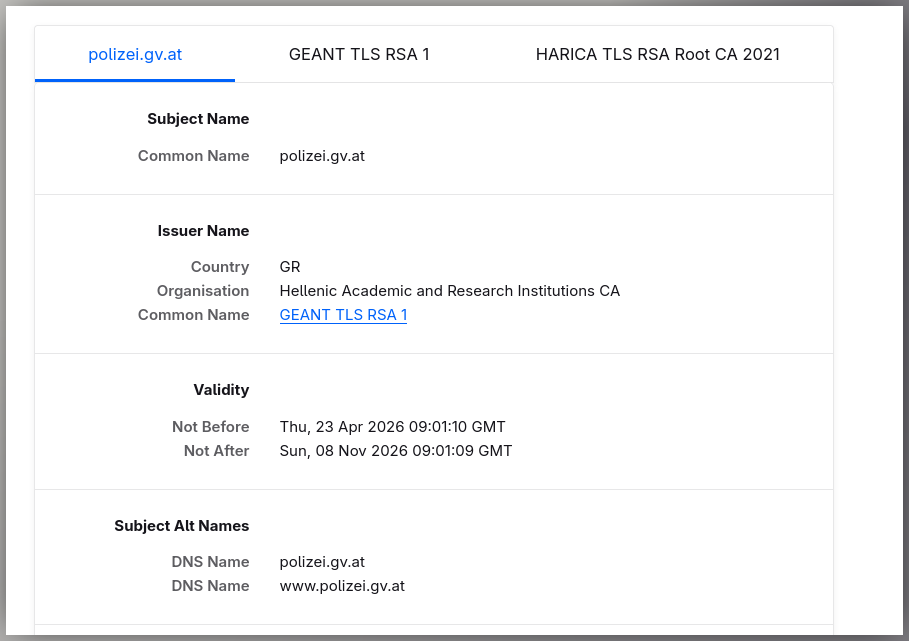Select the subject common name value polizei.gv.at
The image size is (909, 641).
point(322,156)
